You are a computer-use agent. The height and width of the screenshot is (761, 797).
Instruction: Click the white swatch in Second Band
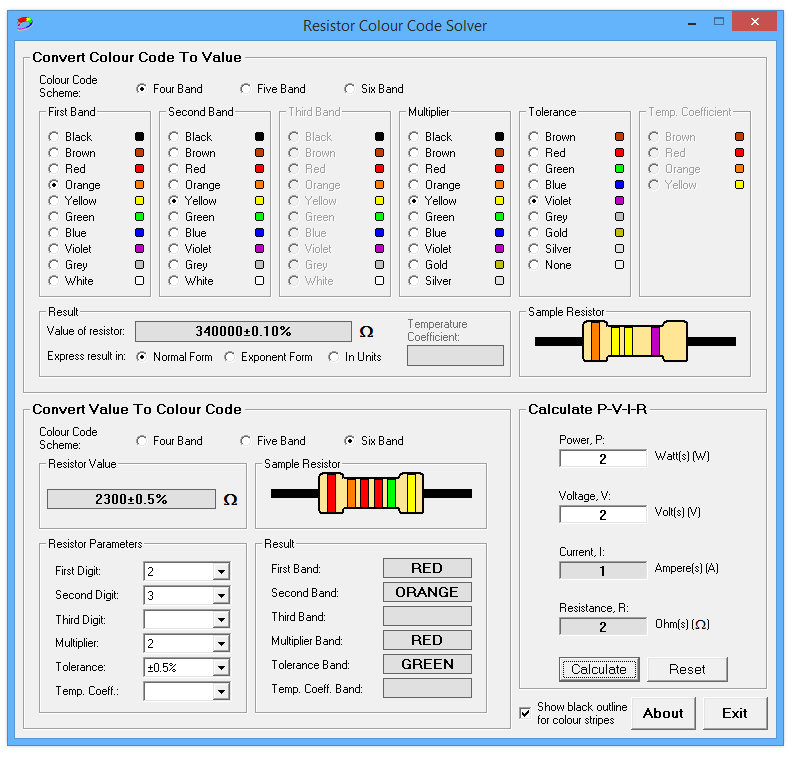point(259,281)
